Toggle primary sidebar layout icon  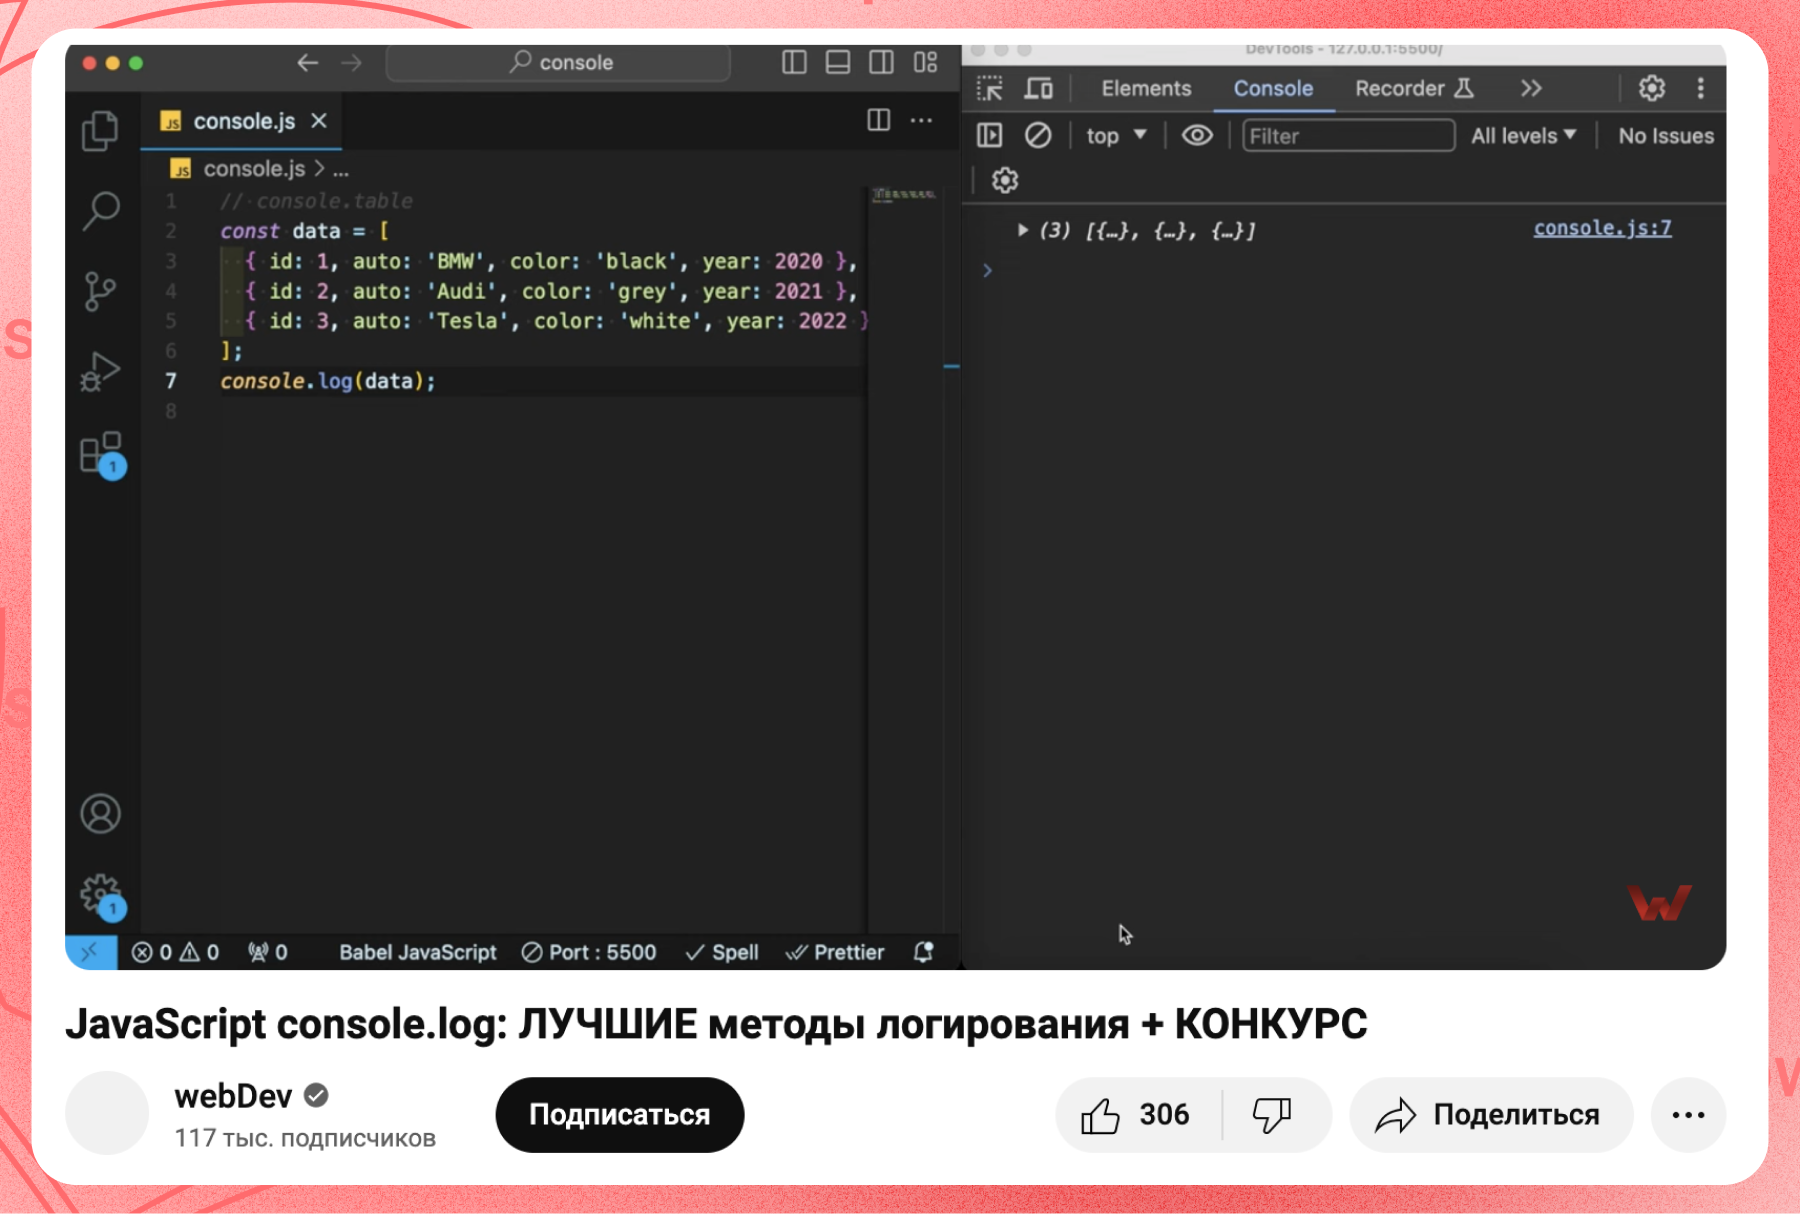pyautogui.click(x=794, y=62)
